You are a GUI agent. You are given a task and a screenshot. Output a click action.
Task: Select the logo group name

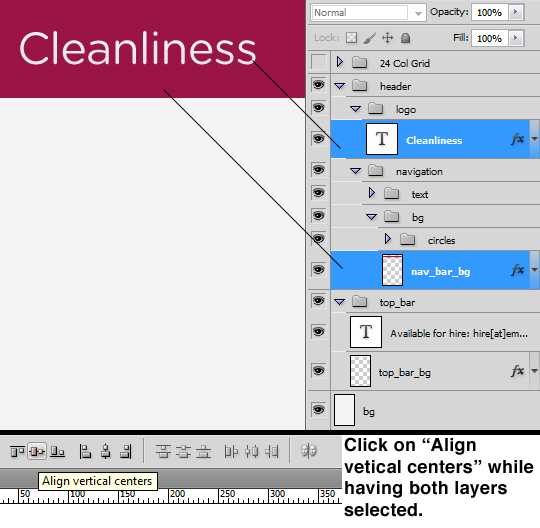click(x=406, y=110)
